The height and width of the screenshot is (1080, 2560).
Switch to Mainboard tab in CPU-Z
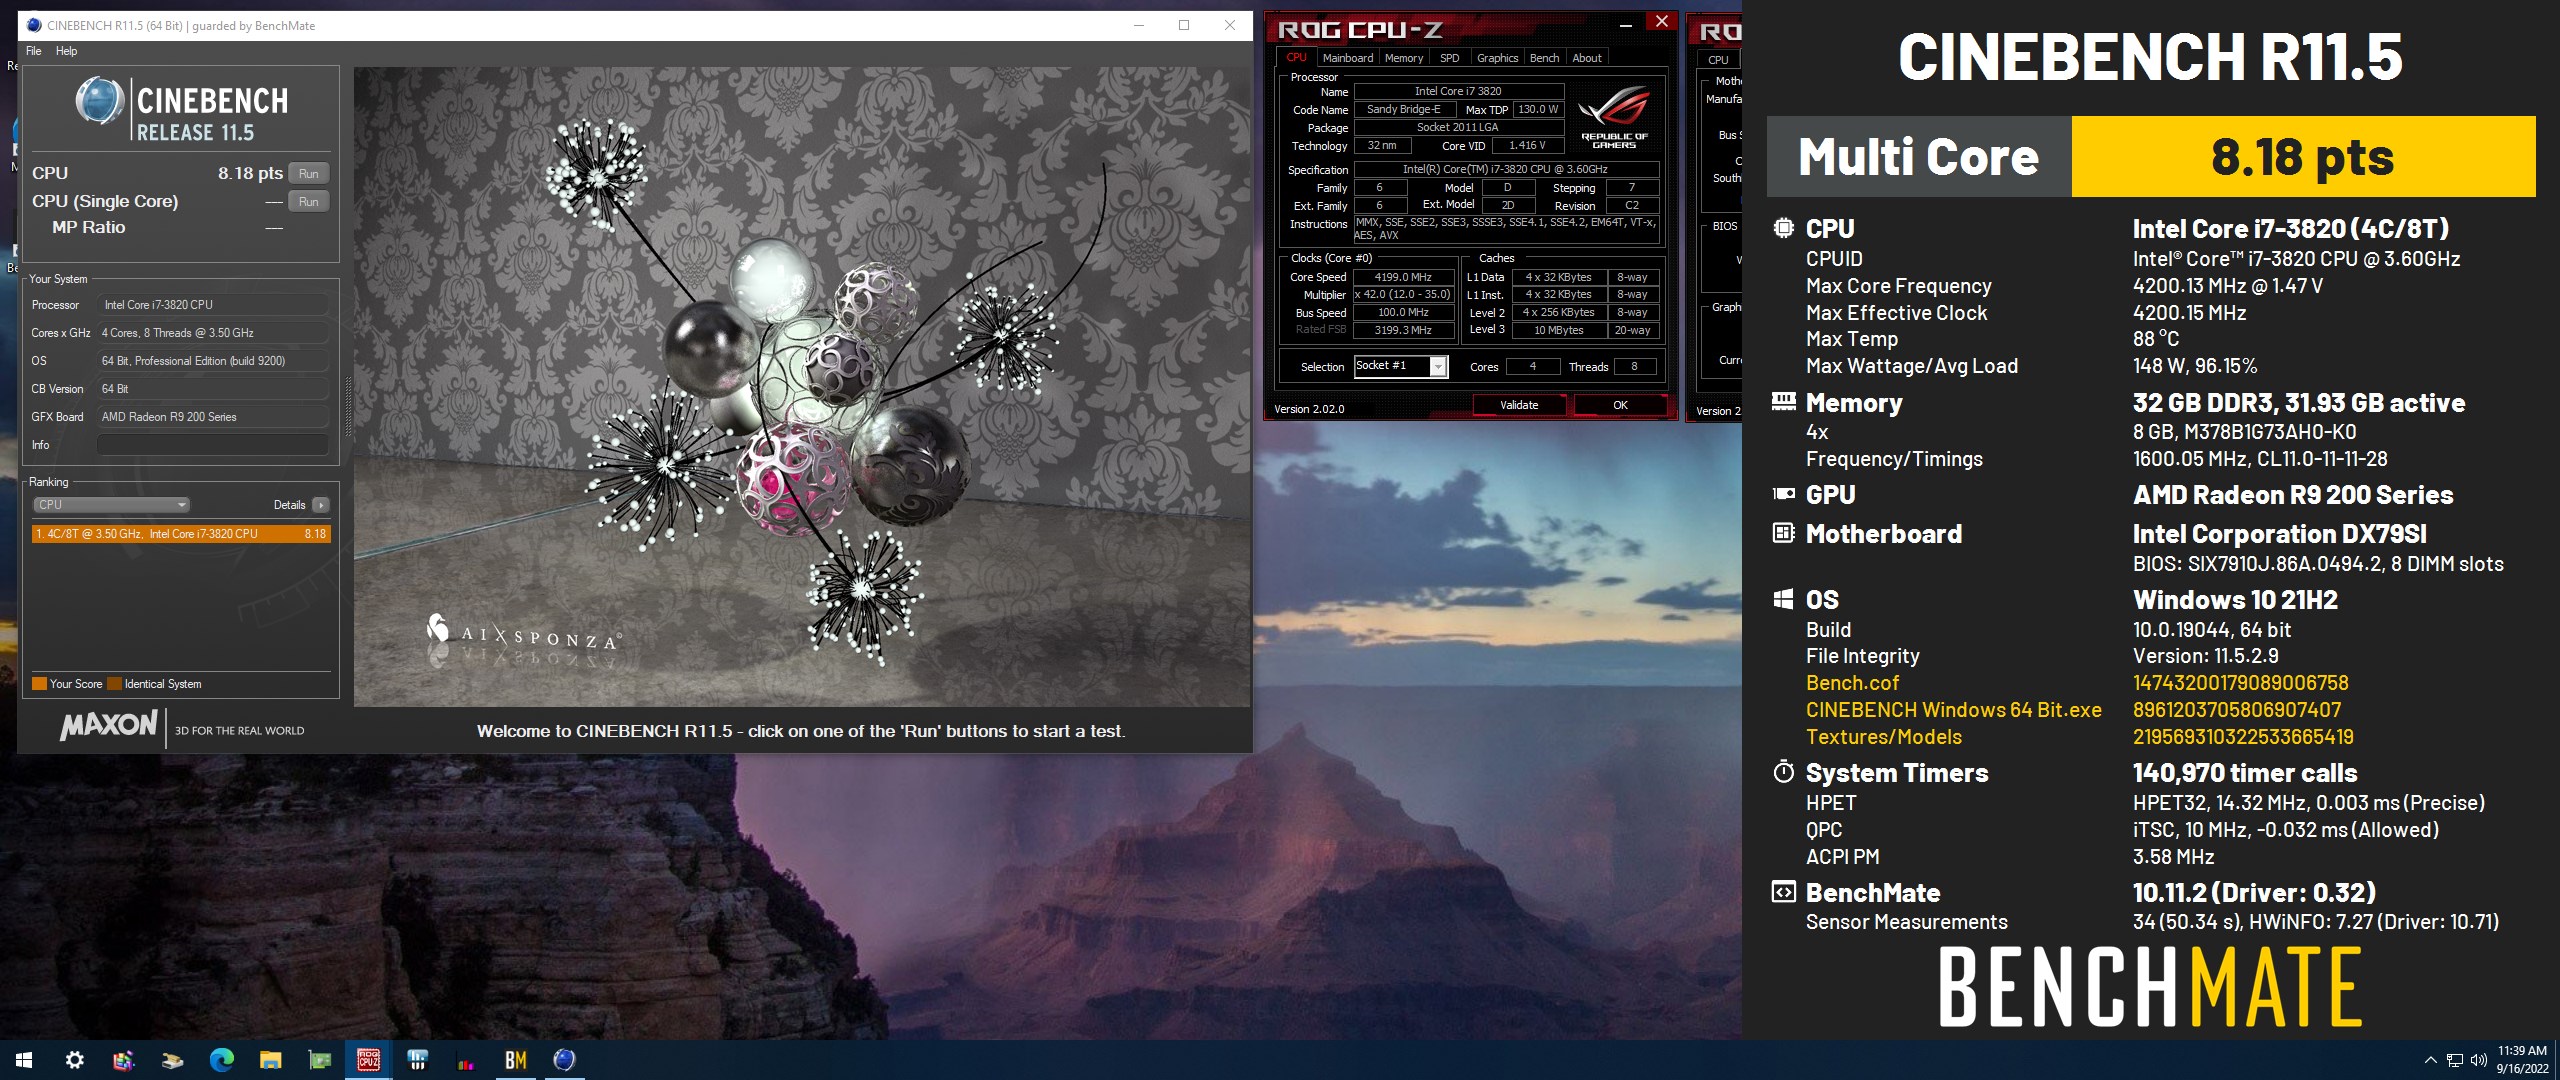tap(1347, 58)
